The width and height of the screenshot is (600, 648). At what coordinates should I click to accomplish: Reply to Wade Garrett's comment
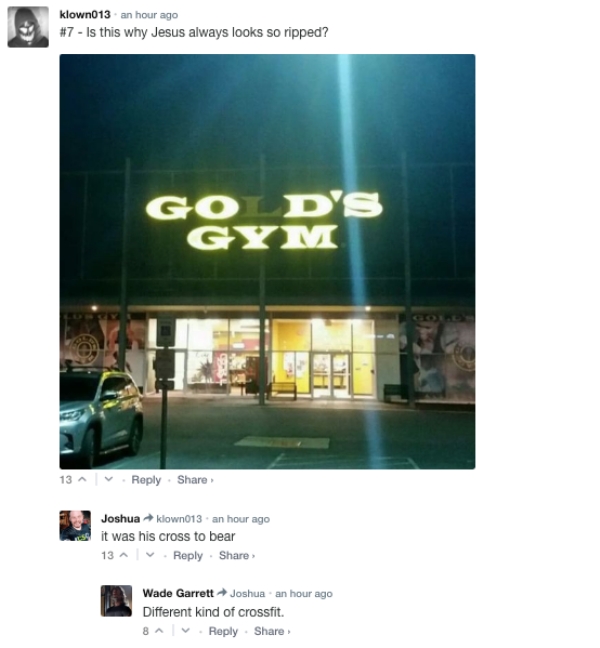pyautogui.click(x=223, y=631)
